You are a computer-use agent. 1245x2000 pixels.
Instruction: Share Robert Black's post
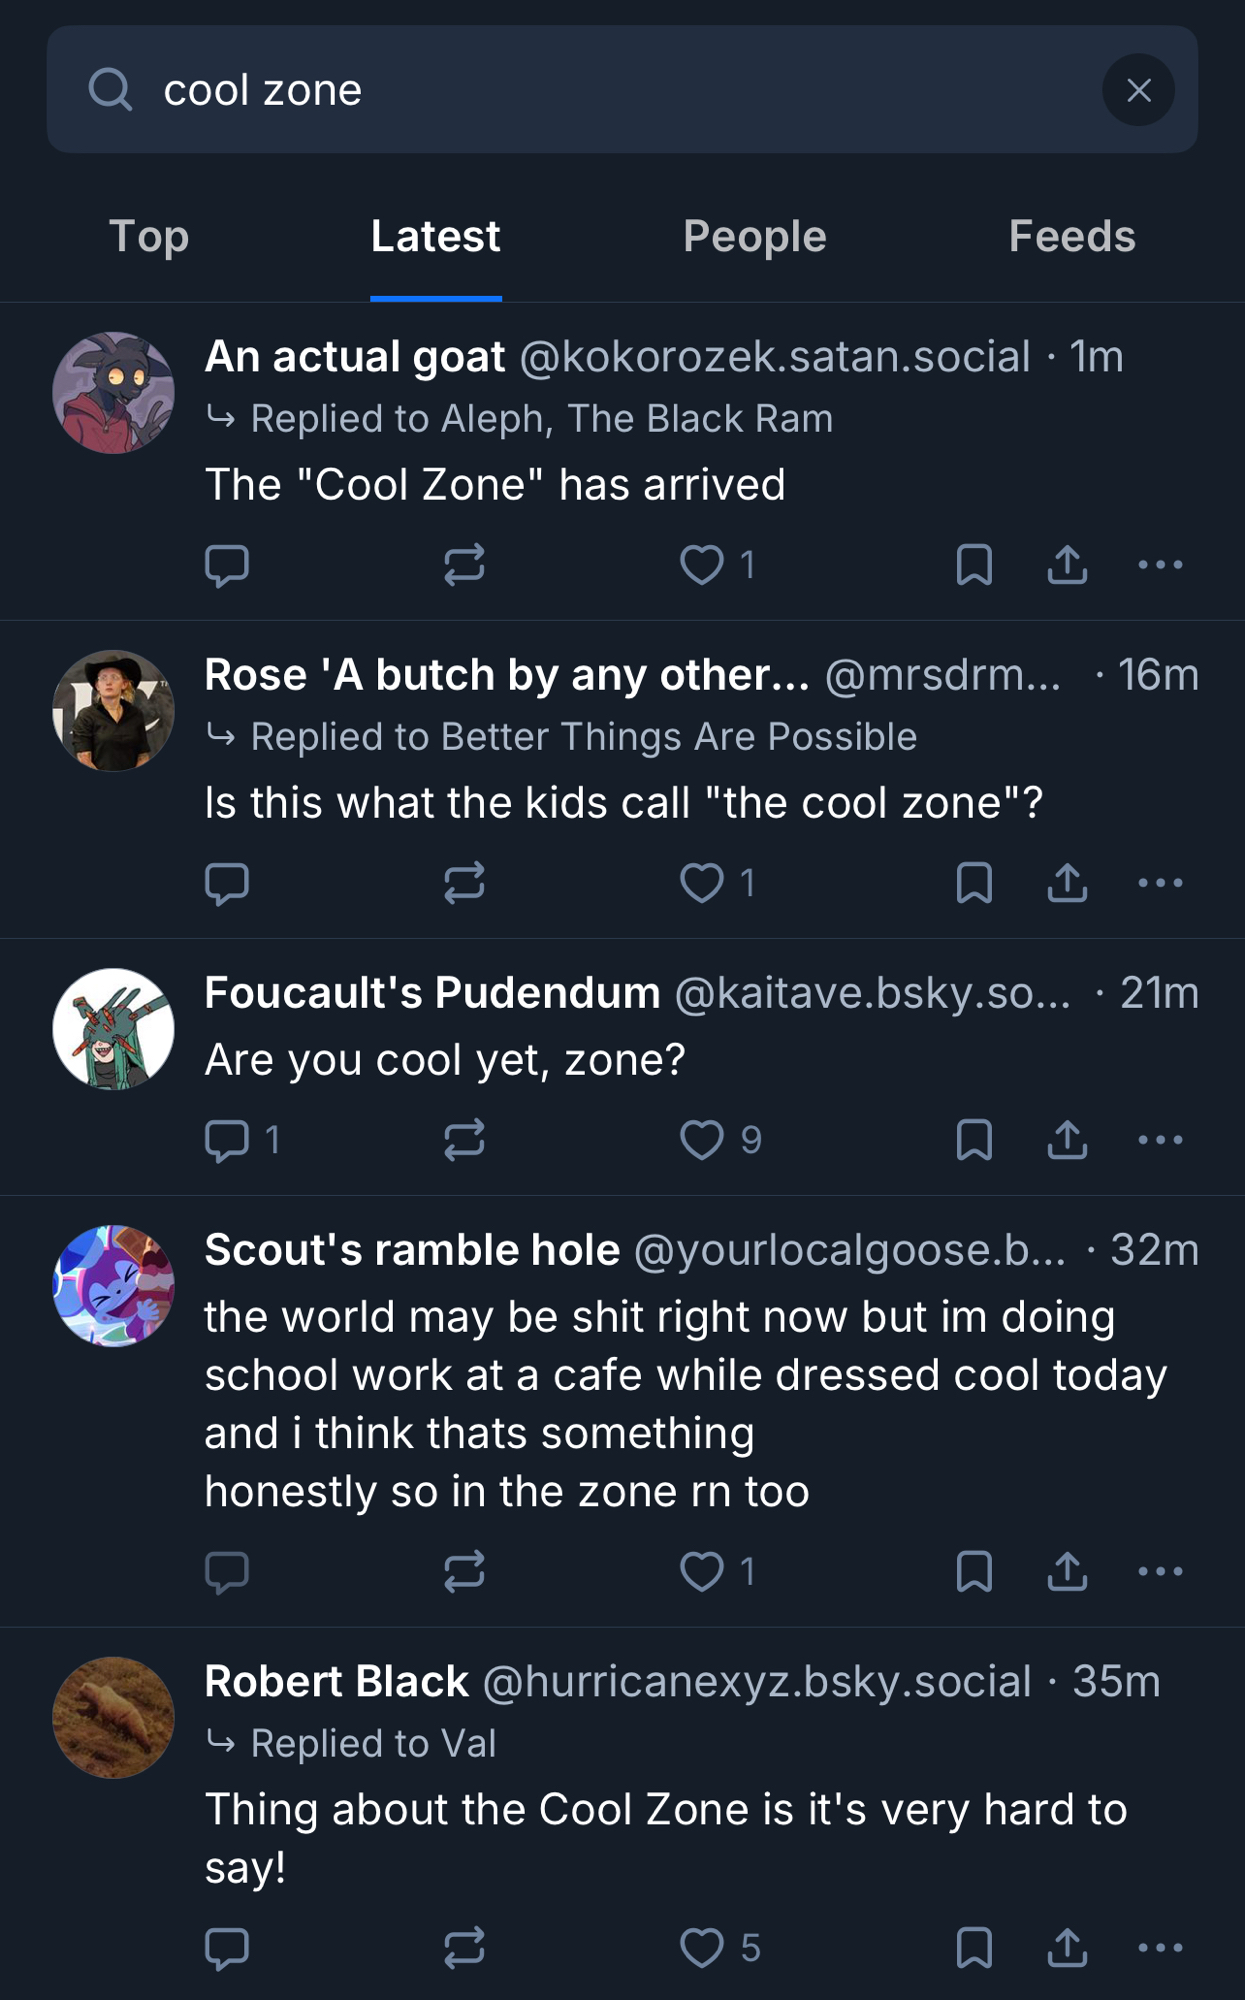tap(1067, 1948)
